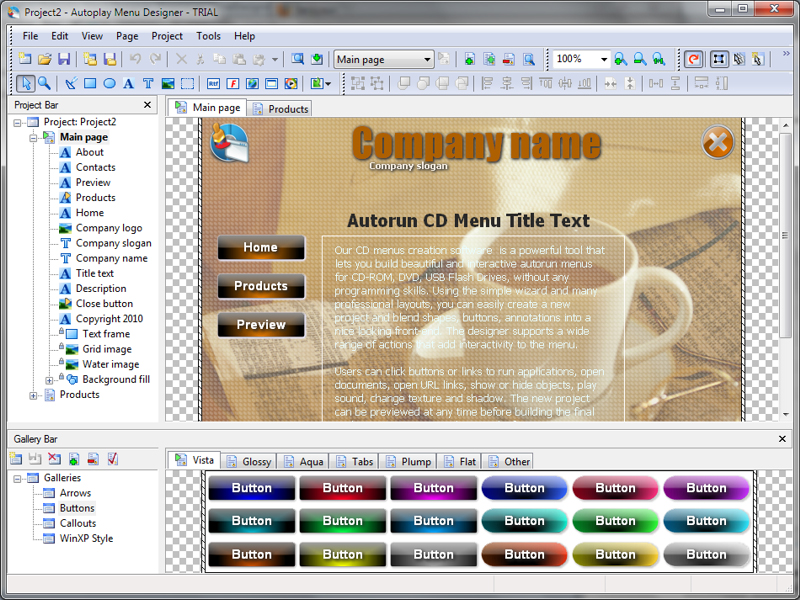Click the new gallery icon in Gallery Bar
800x600 pixels.
tap(15, 459)
